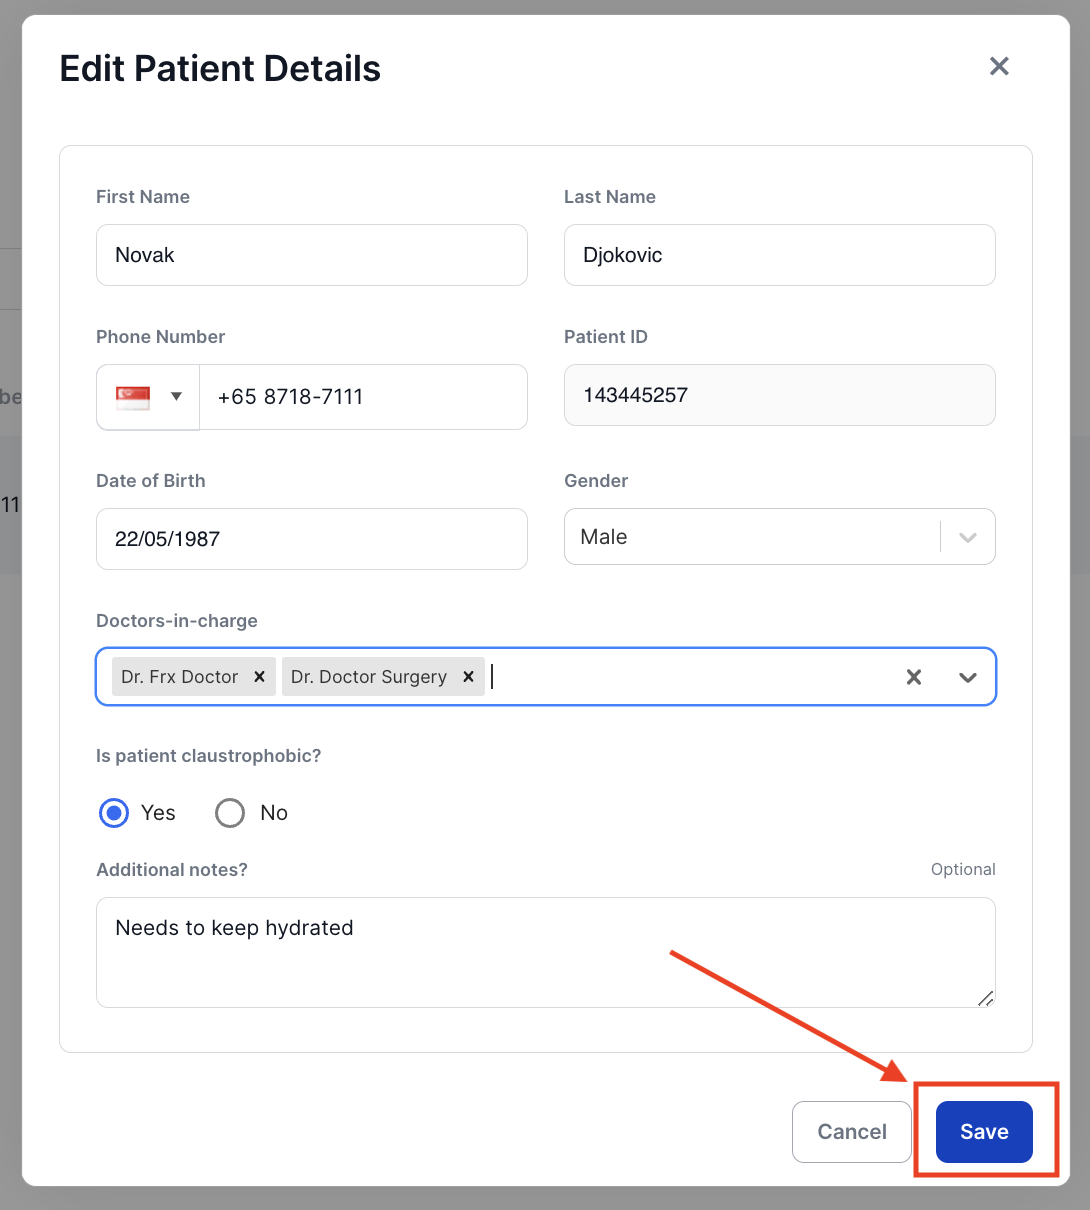Screen dimensions: 1090x1210
Task: Click the Doctors-in-charge field label
Action: pos(177,620)
